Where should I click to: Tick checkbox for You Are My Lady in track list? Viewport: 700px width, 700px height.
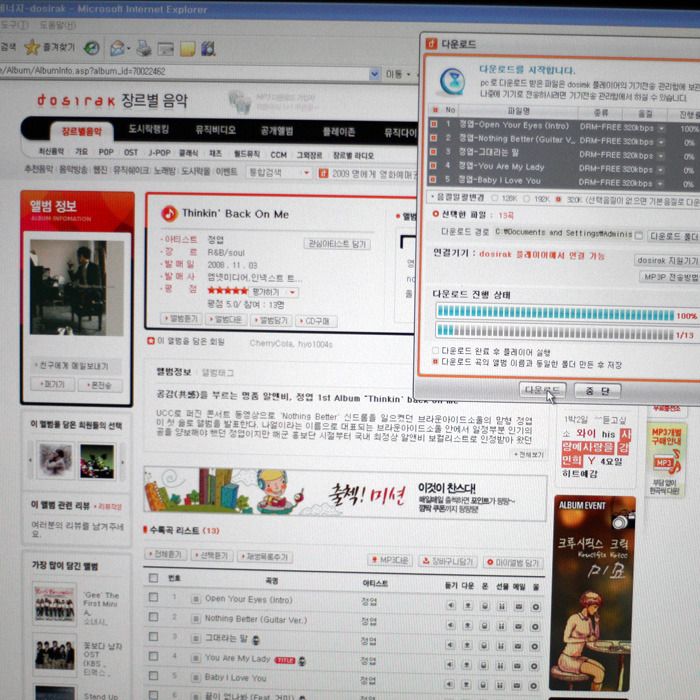coord(153,656)
